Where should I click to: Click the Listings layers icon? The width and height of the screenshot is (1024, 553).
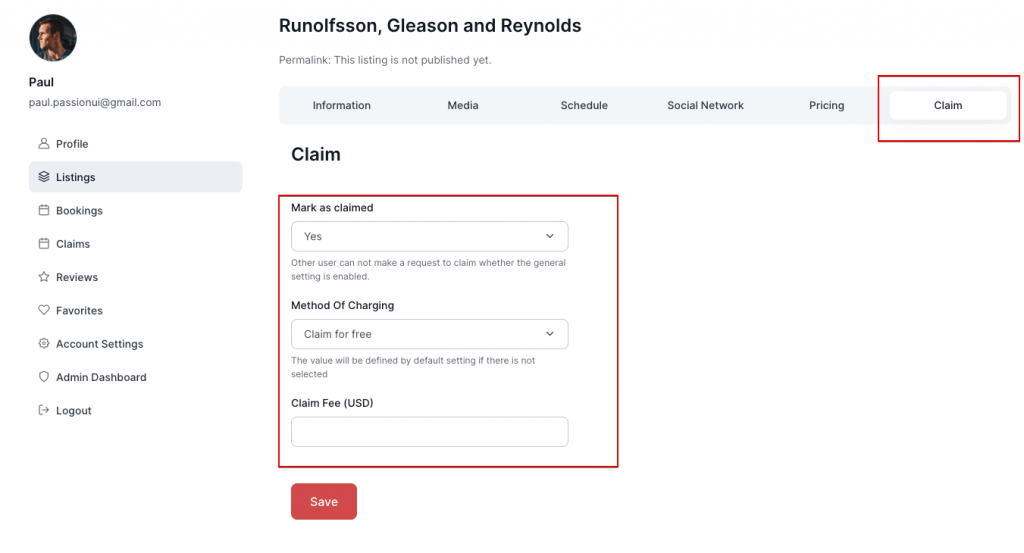44,177
